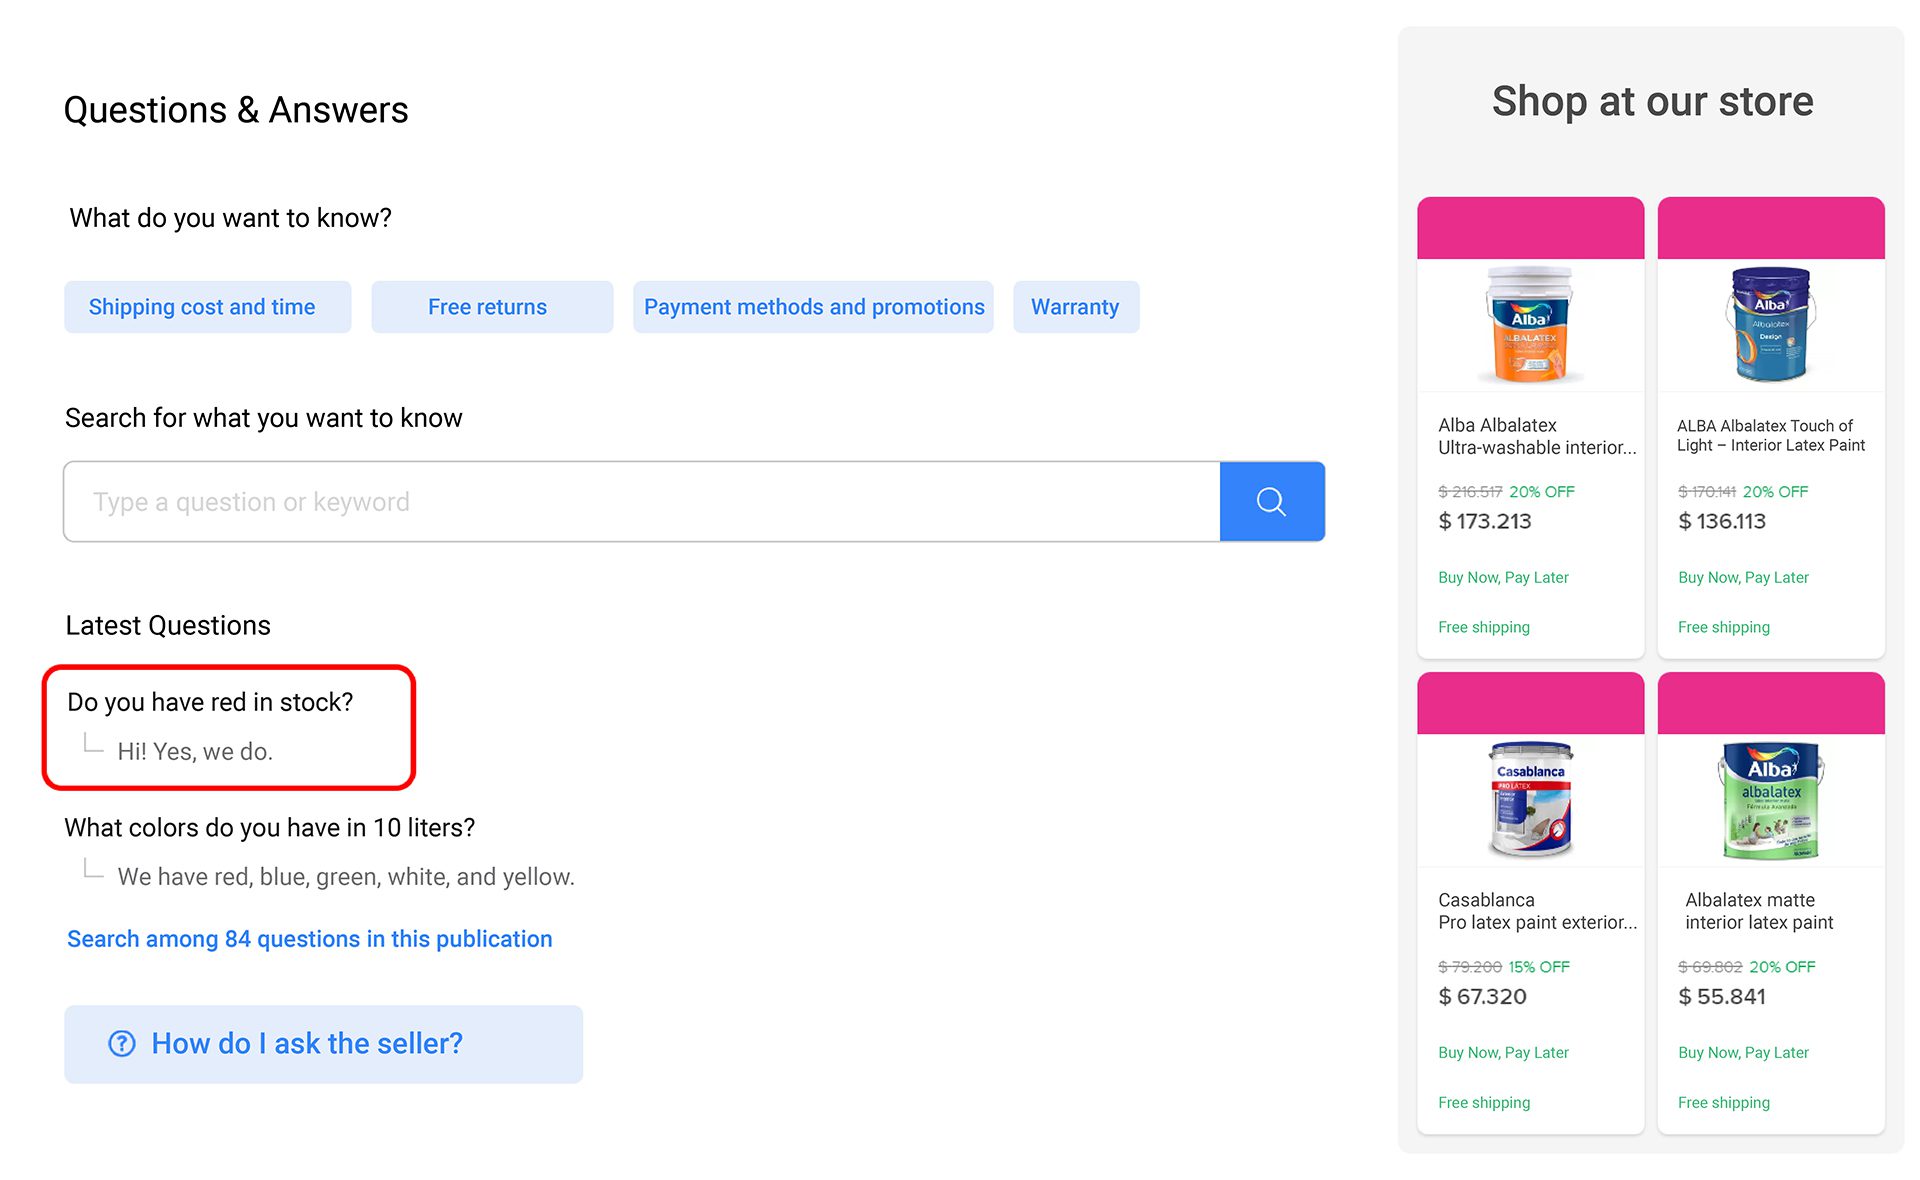Viewport: 1920px width, 1180px height.
Task: Open the Albalatex Touch of Light paint image
Action: pos(1770,324)
